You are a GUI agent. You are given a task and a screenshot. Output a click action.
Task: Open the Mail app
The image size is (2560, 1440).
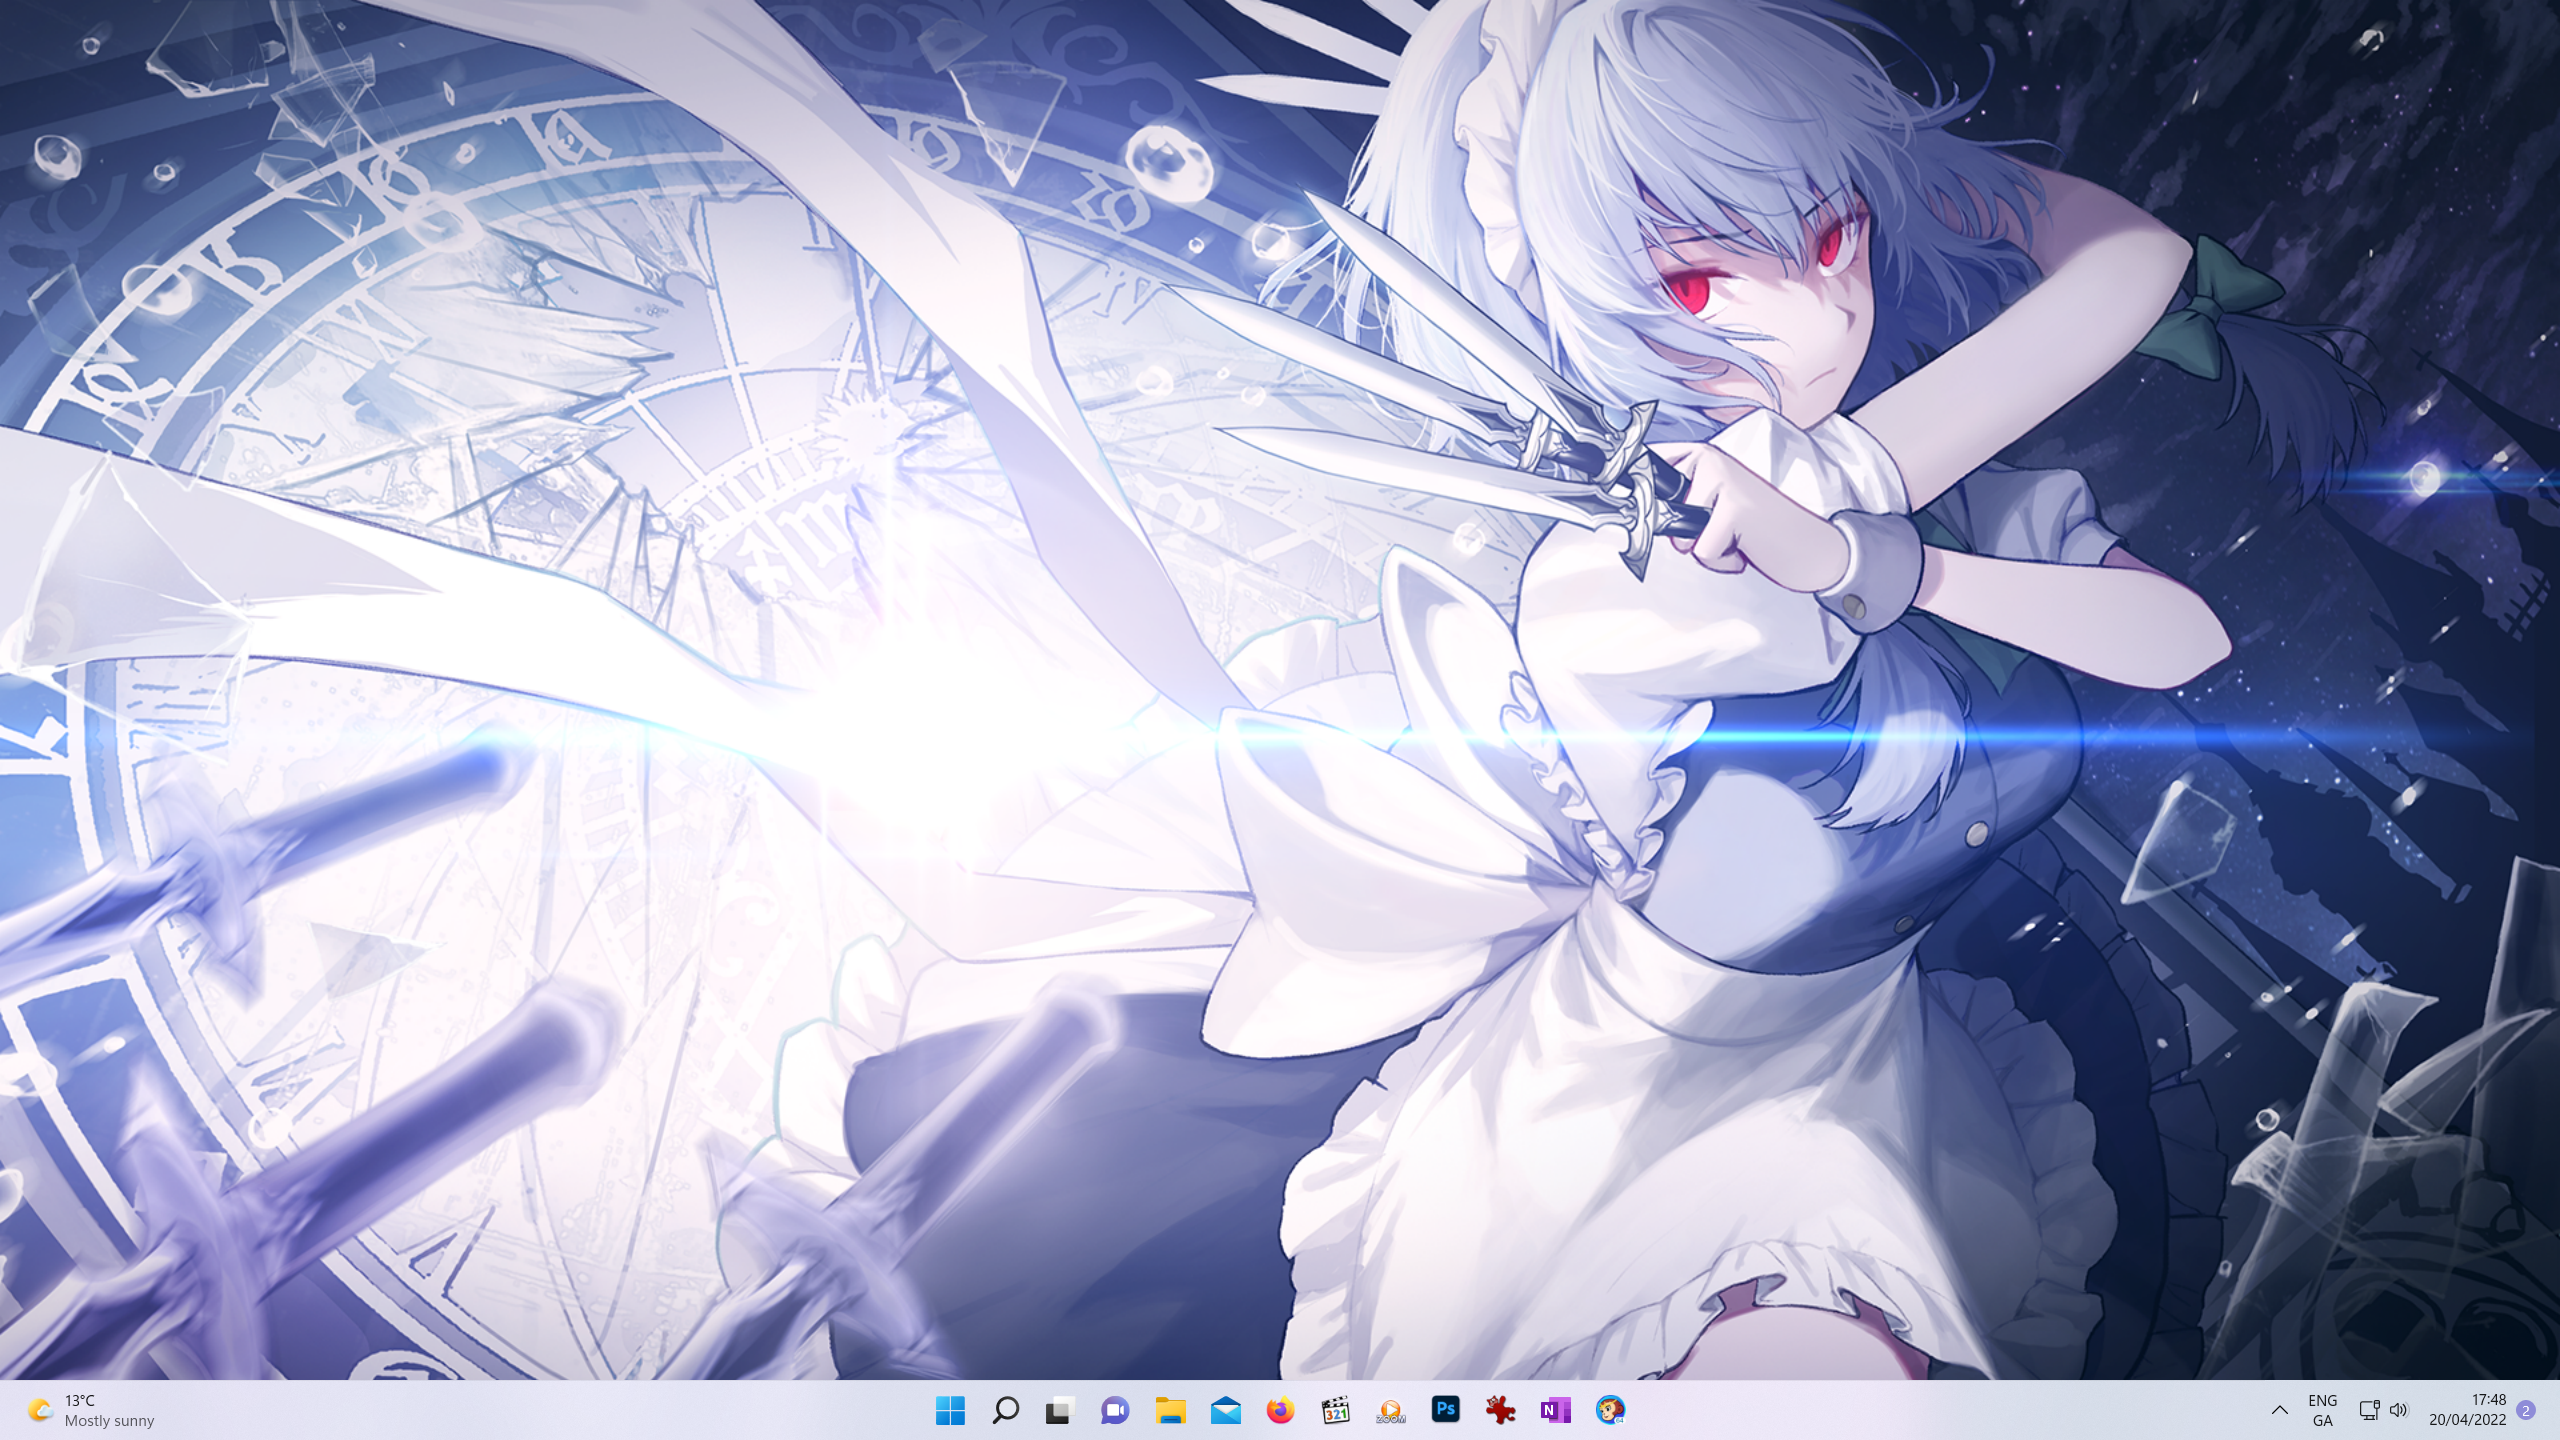point(1225,1410)
